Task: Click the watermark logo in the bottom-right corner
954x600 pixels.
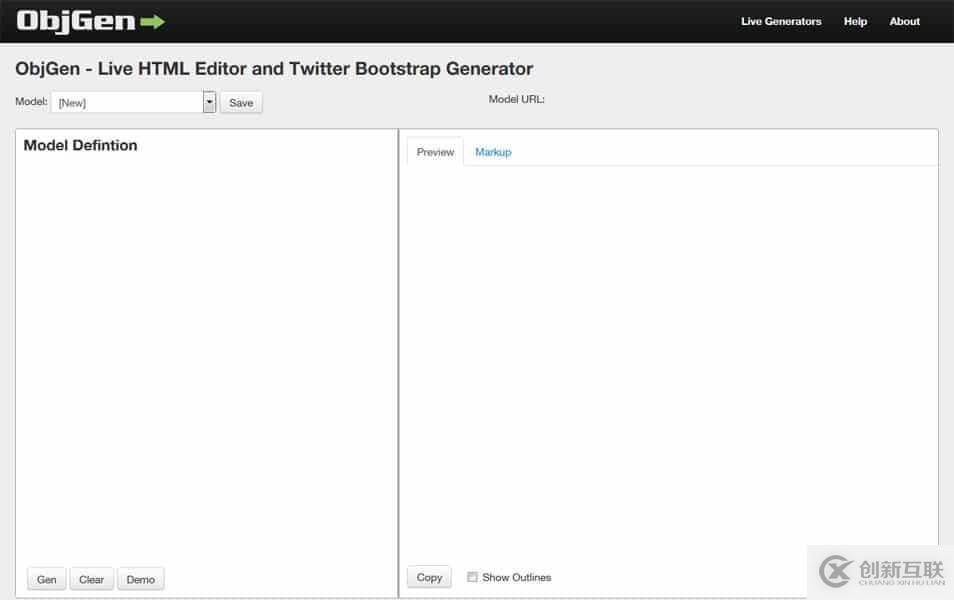Action: click(880, 571)
